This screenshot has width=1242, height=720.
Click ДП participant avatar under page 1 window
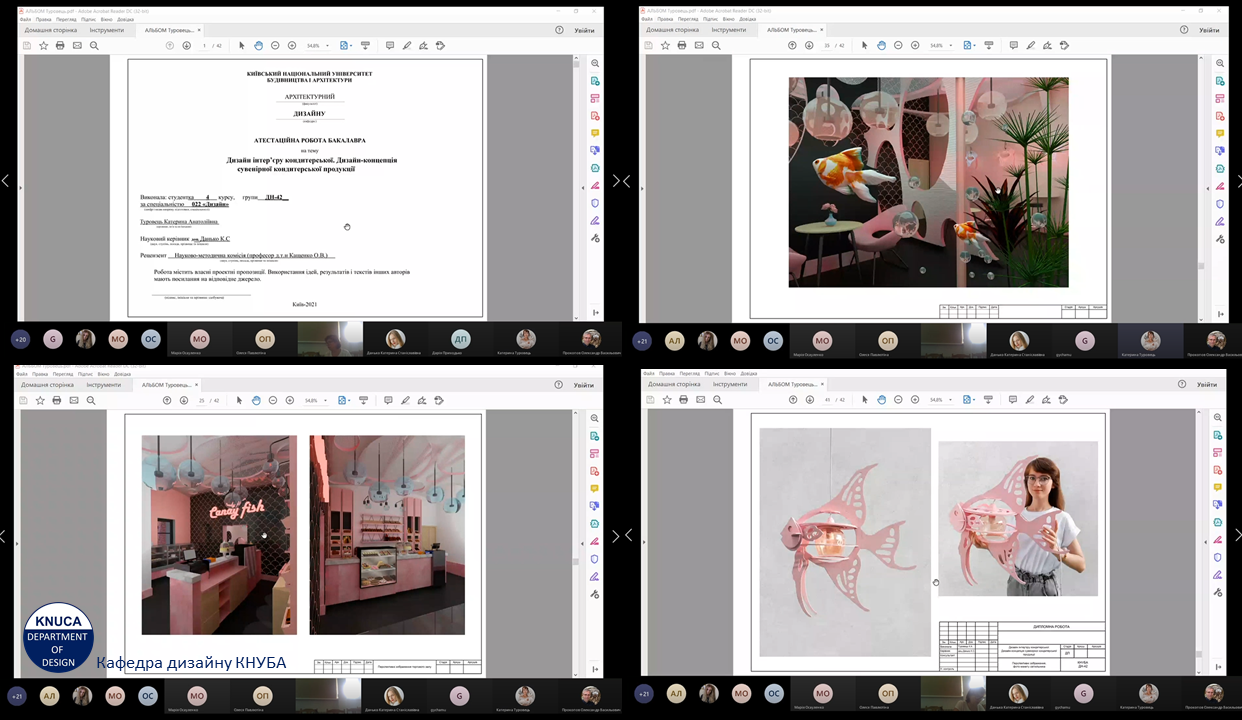pos(460,338)
